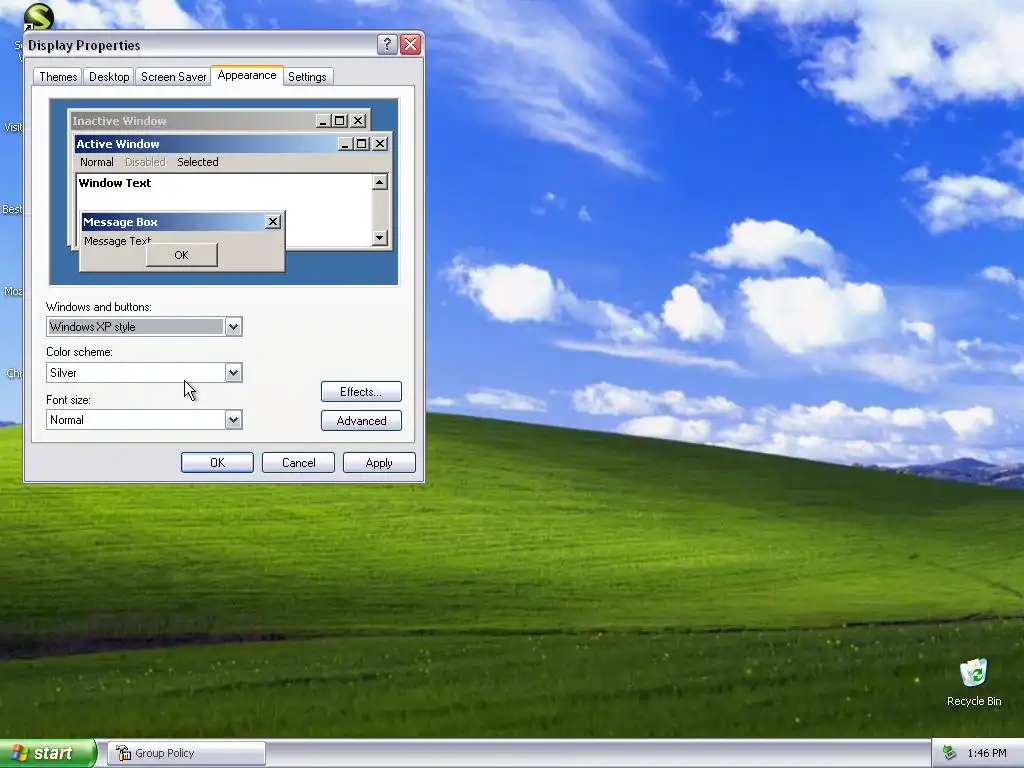Click the Advanced button
The image size is (1024, 768).
pyautogui.click(x=361, y=421)
